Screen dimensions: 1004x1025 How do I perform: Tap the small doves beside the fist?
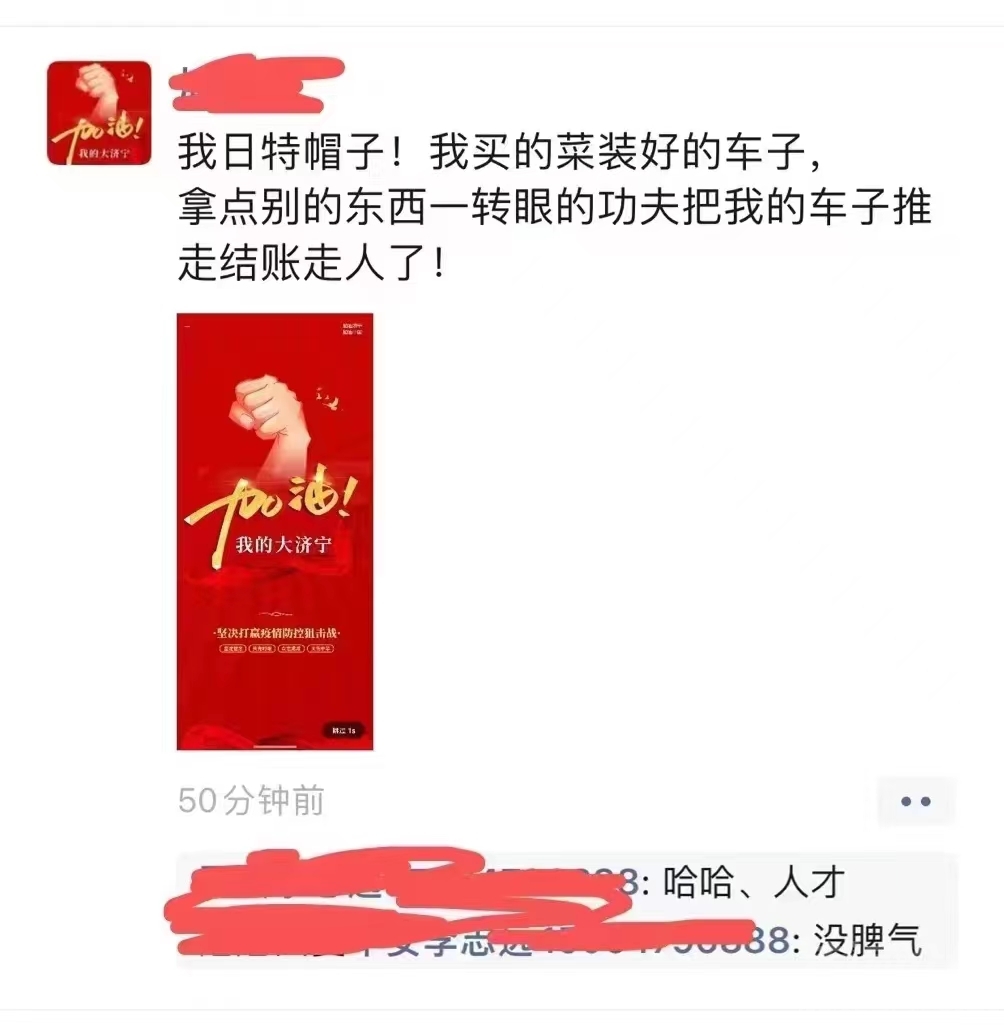coord(327,397)
